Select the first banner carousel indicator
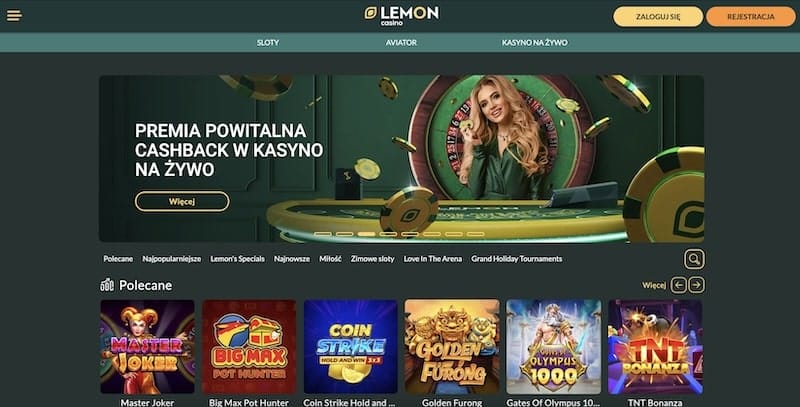The height and width of the screenshot is (407, 800). tap(322, 234)
